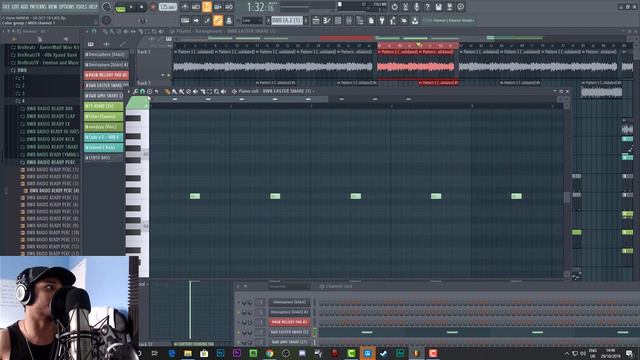640x360 pixels.
Task: Select the piano roll playback speaker tool
Action: 223,91
